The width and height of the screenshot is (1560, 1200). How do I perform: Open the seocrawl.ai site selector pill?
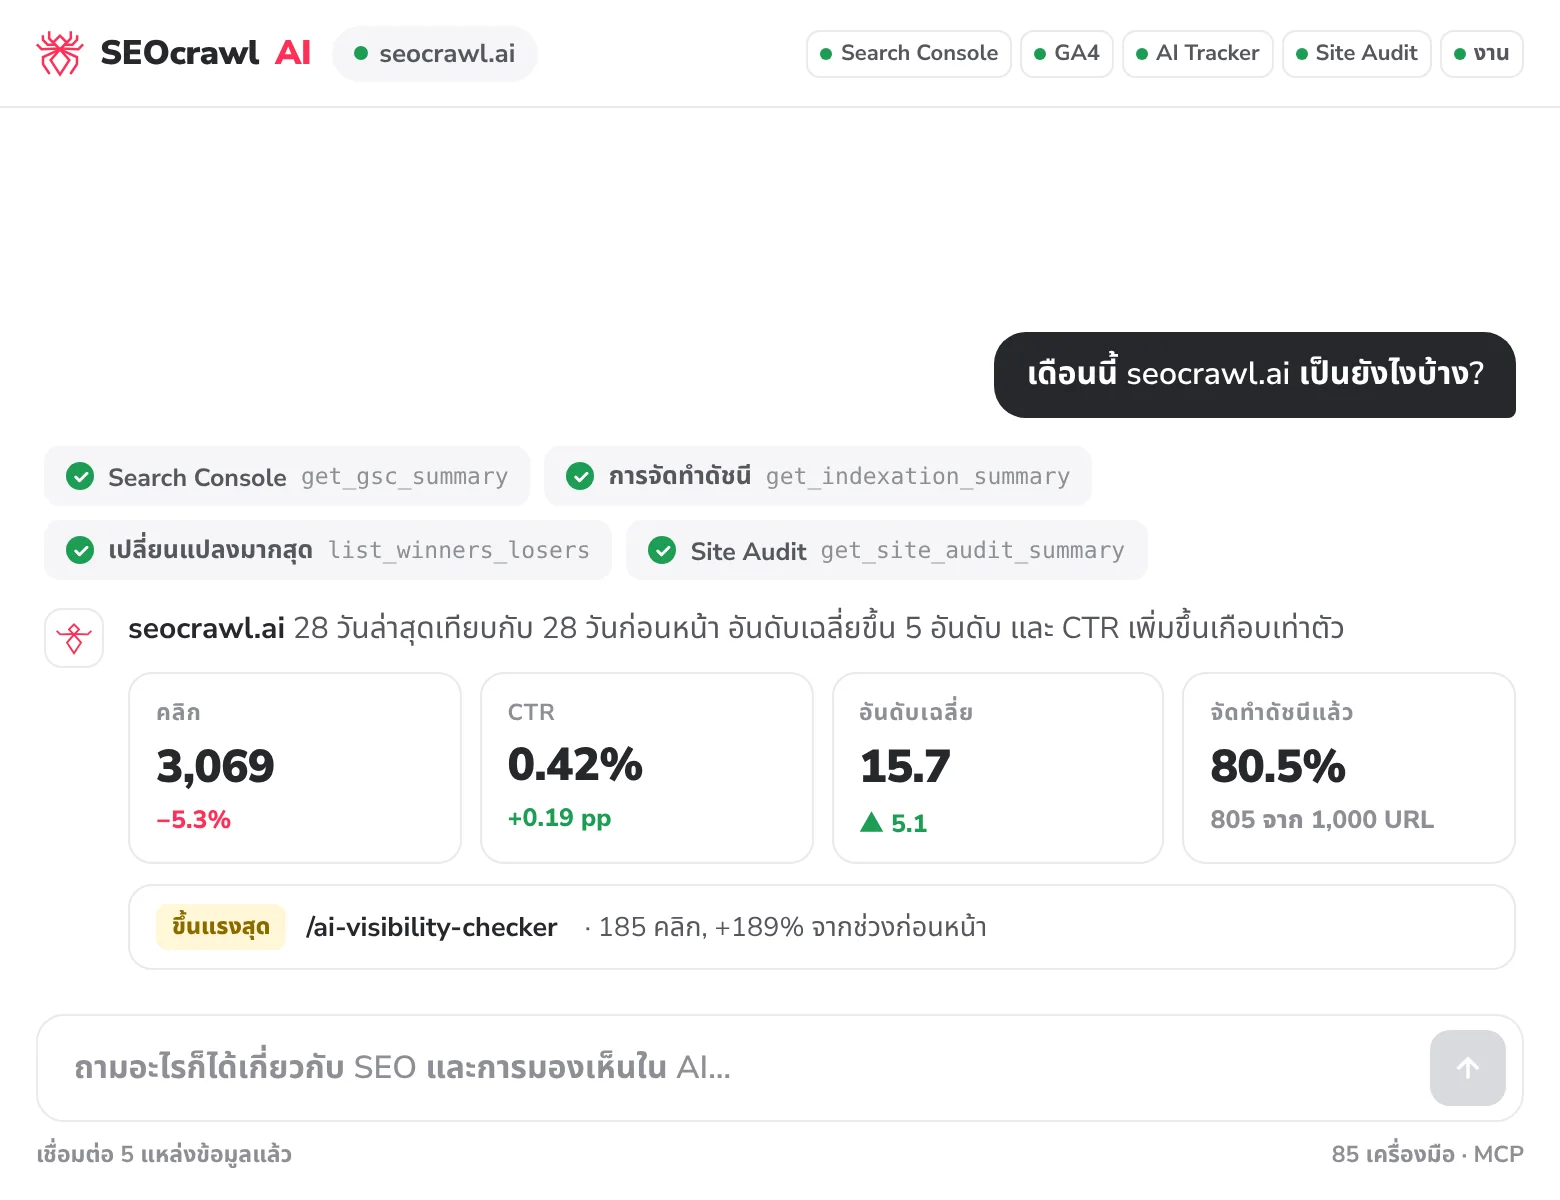click(435, 53)
